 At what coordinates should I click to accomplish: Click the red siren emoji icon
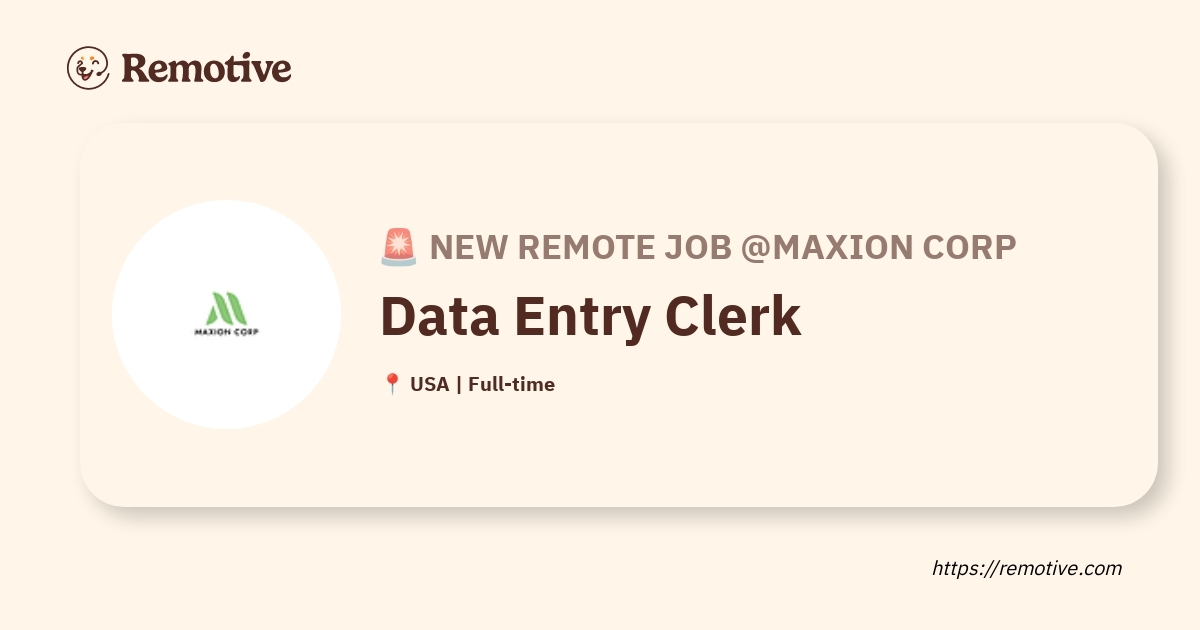pos(398,247)
